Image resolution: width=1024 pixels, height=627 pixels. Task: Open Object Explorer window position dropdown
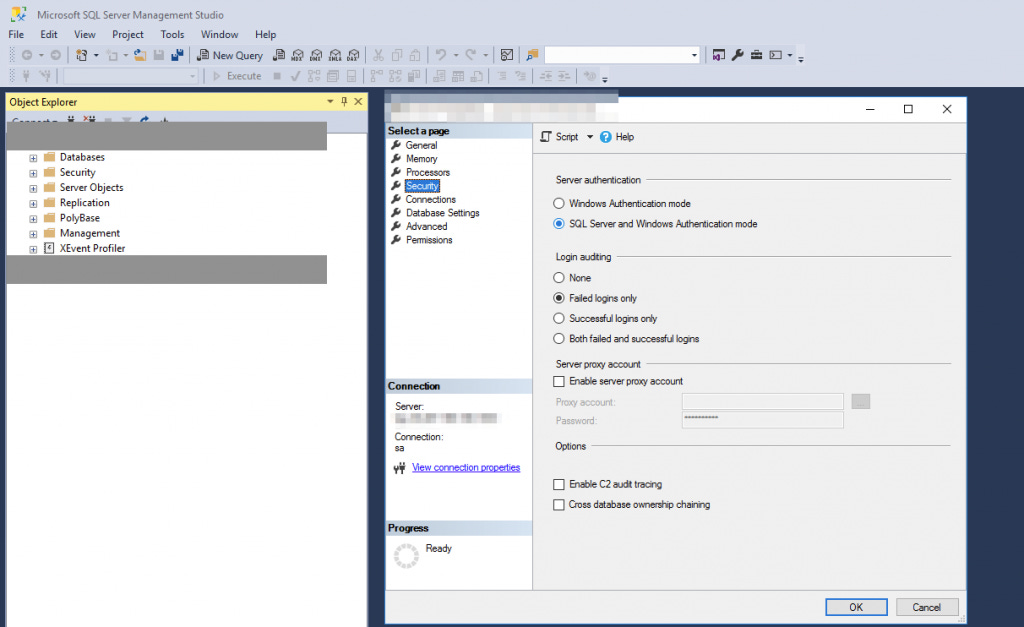330,102
